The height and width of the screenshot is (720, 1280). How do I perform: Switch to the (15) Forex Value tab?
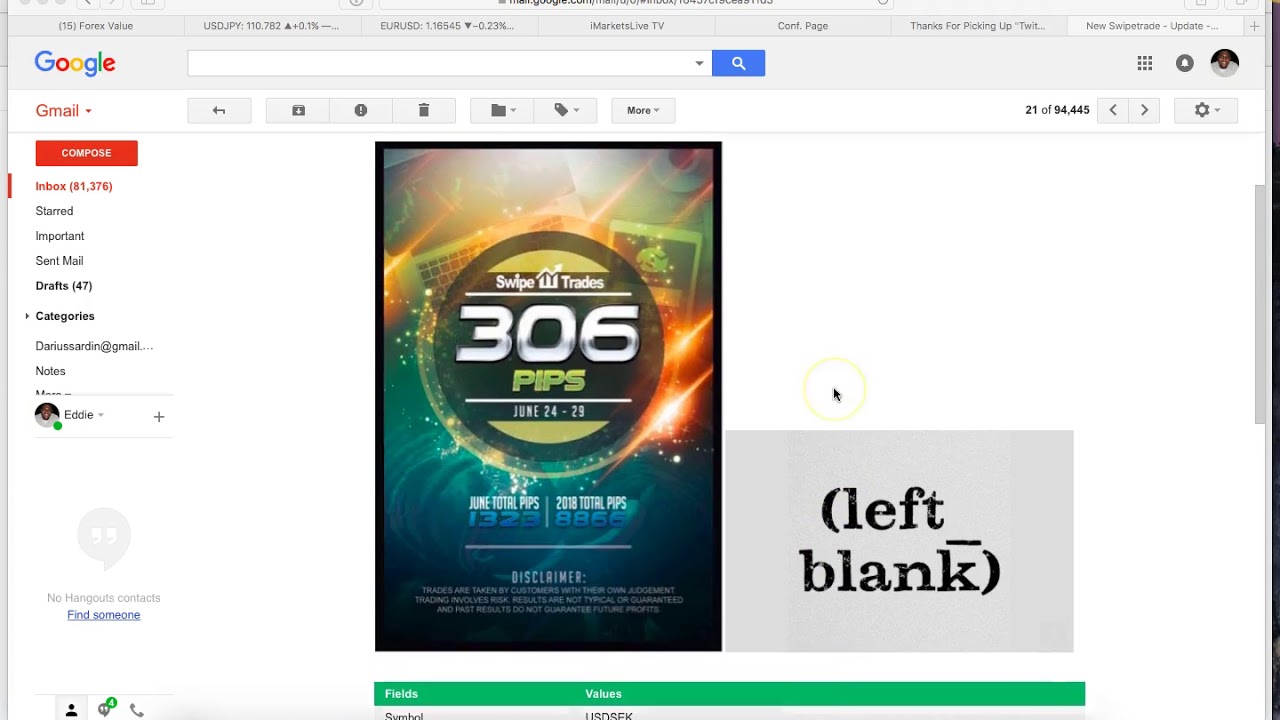coord(96,25)
